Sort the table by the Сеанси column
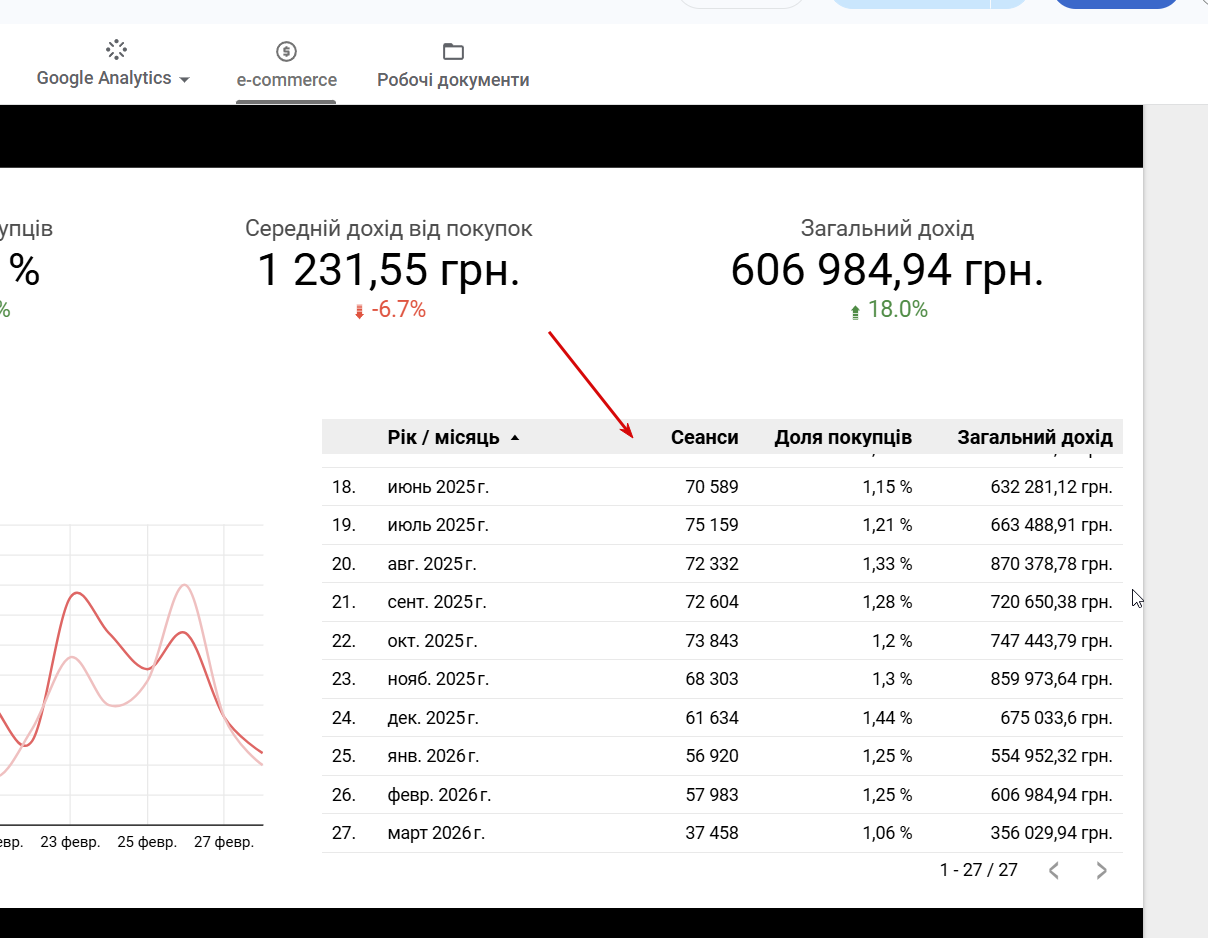The width and height of the screenshot is (1208, 938). [704, 437]
